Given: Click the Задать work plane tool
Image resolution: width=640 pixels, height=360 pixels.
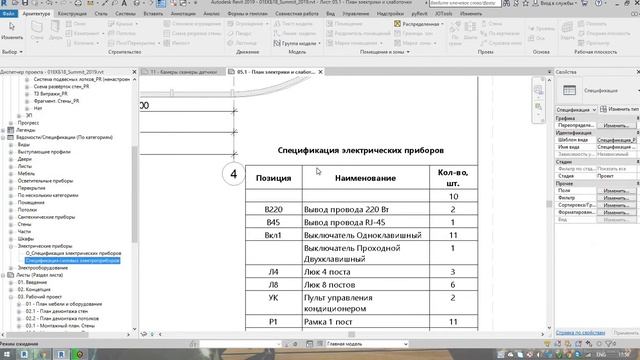Looking at the screenshot, I should (567, 30).
